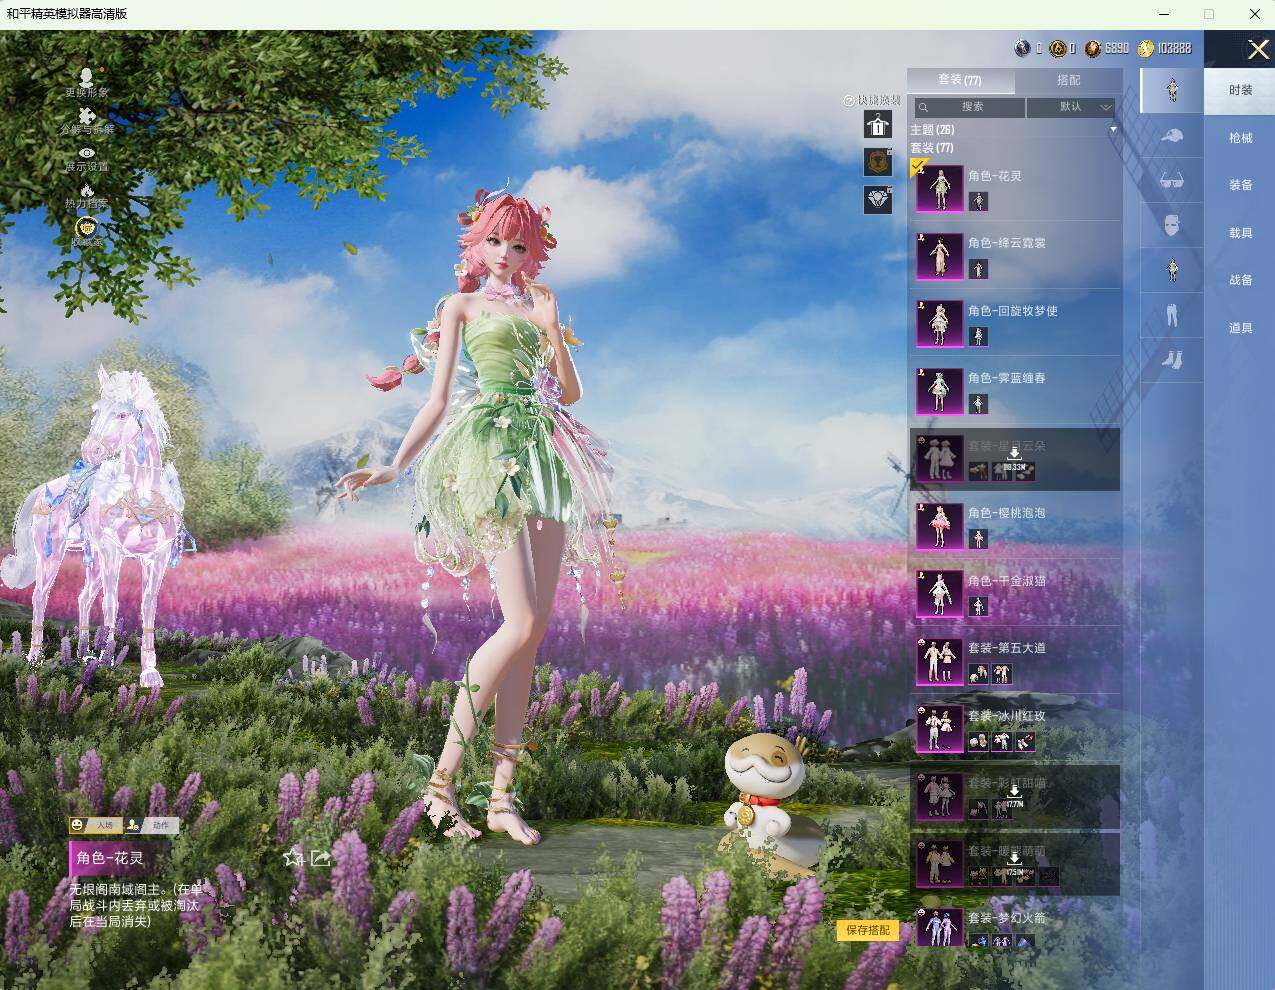Screen dimensions: 1275x990
Task: Switch to the 战备 tab
Action: pos(1240,280)
